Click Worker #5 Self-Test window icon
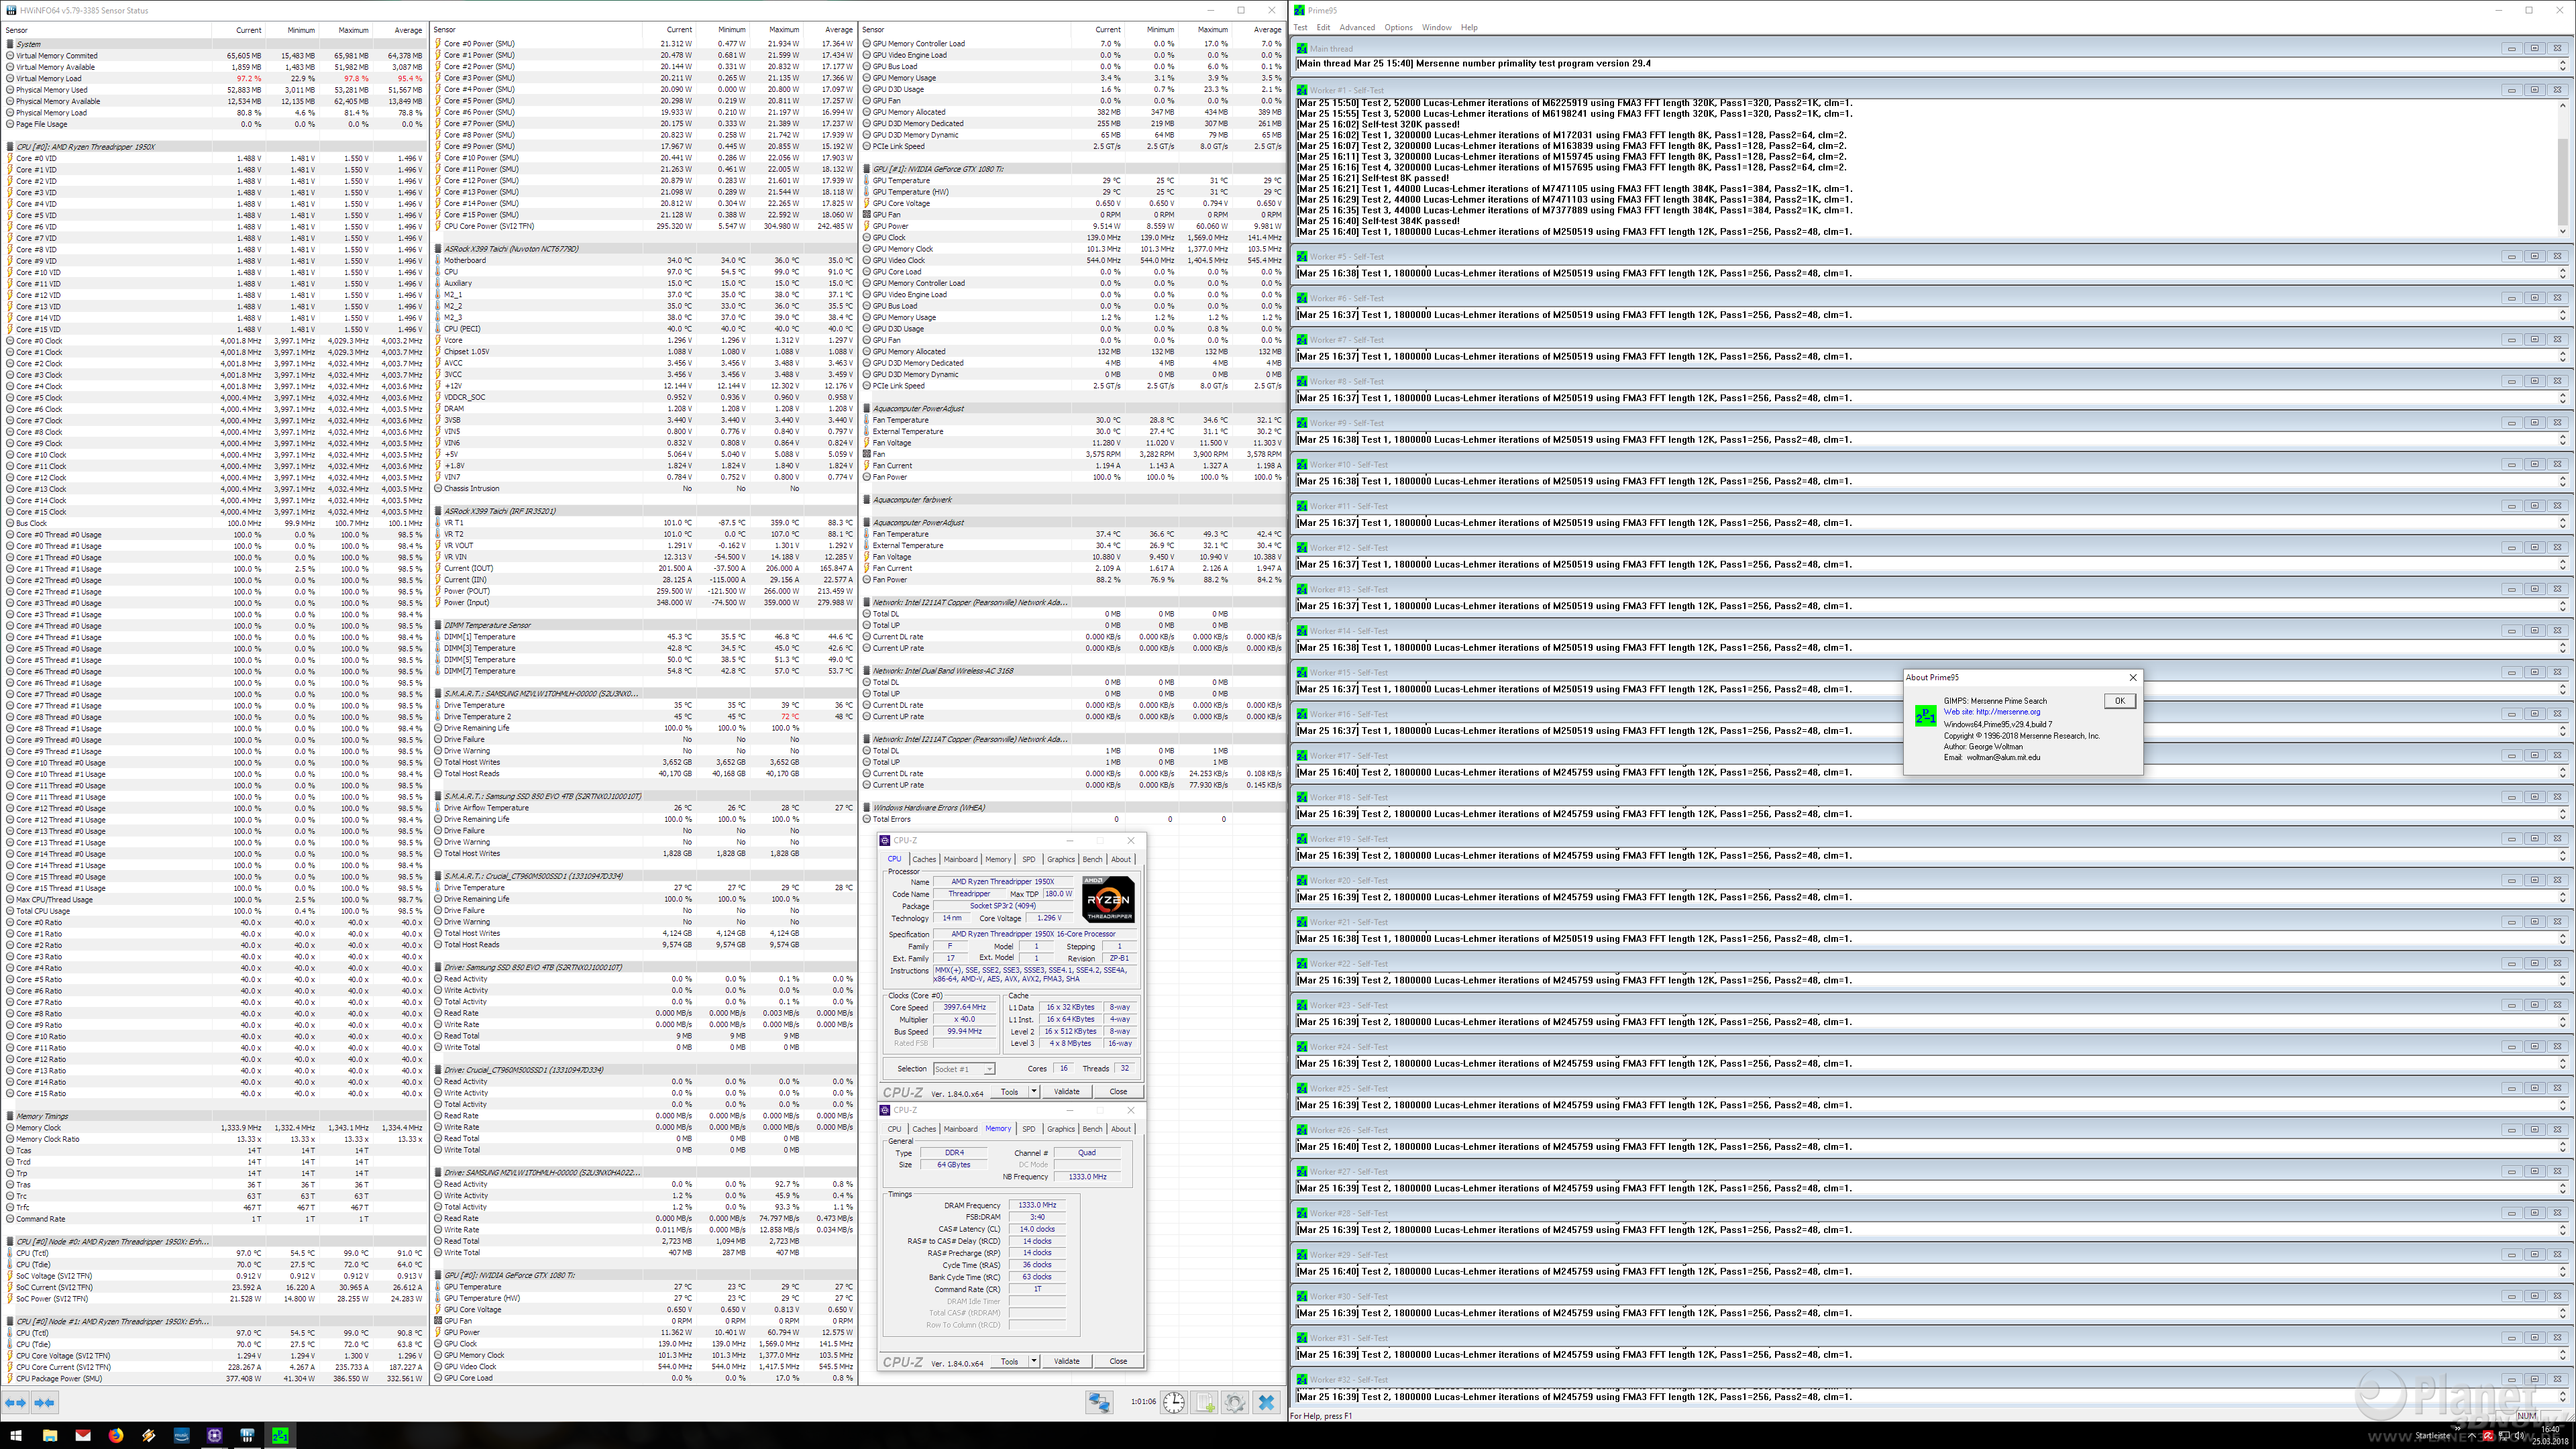 point(1302,256)
